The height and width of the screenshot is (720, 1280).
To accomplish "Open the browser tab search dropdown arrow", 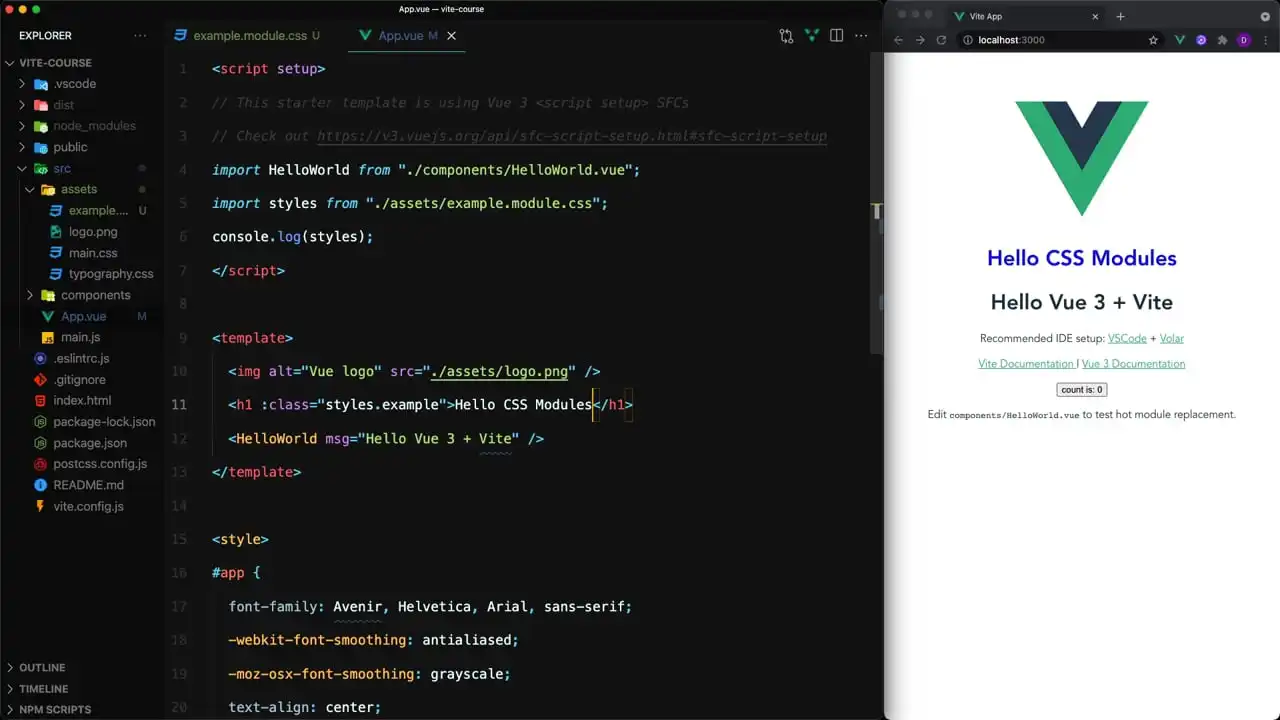I will pyautogui.click(x=1264, y=16).
